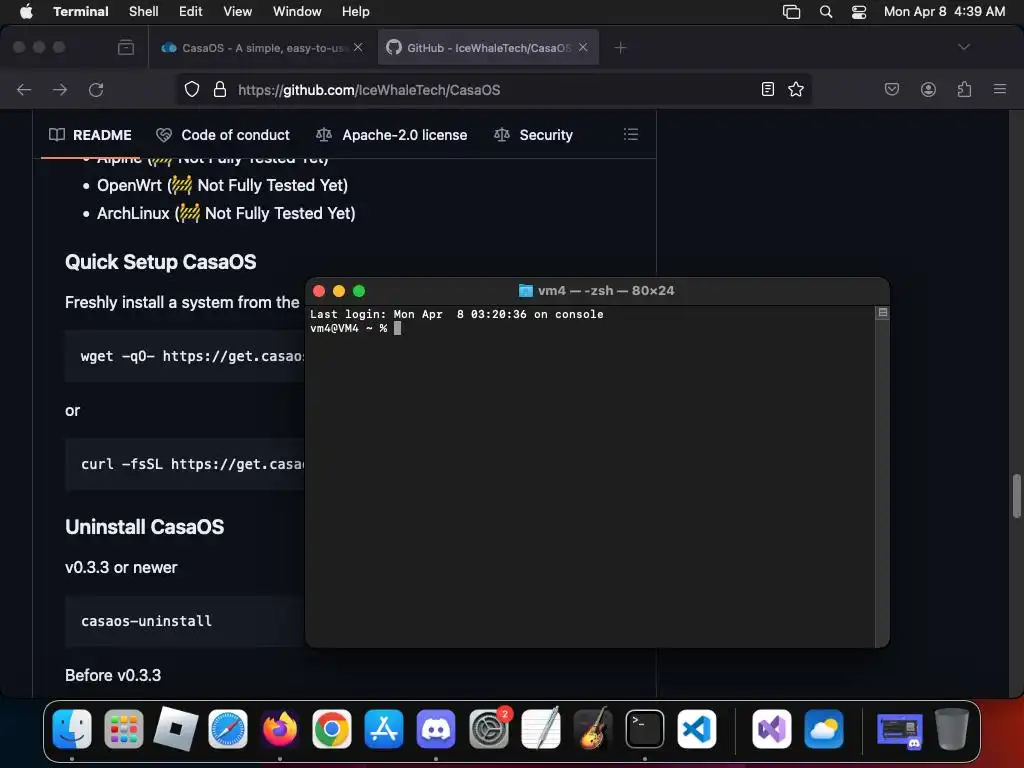Viewport: 1024px width, 768px height.
Task: Open System Settings from the Dock
Action: coord(488,728)
